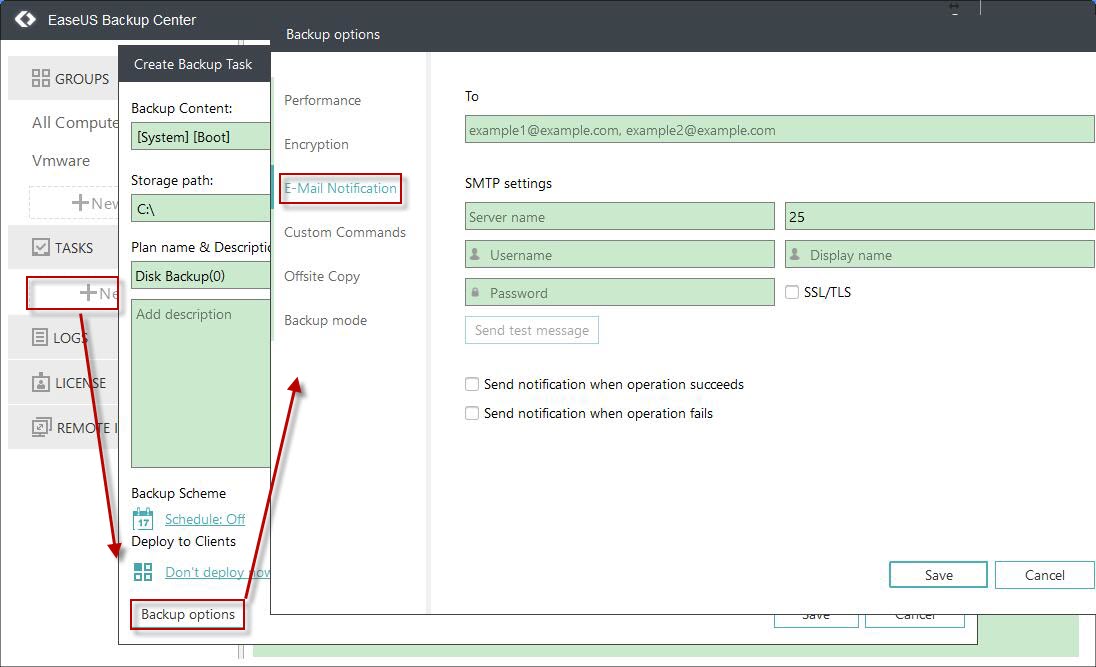Click the recipient email 'To' field
Screen dimensions: 1096x667
[779, 129]
